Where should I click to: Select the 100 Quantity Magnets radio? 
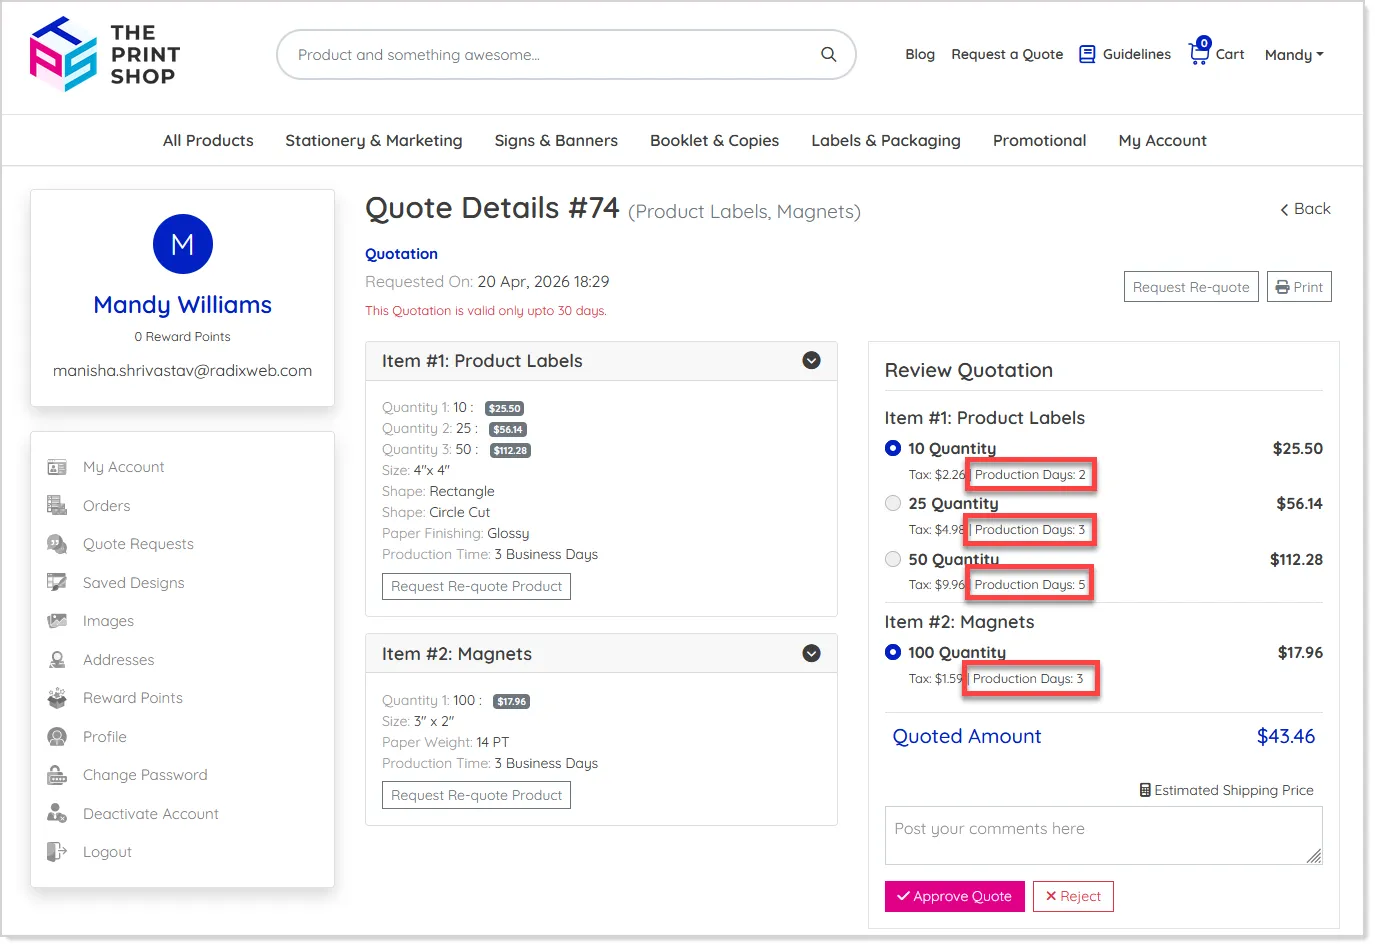pos(893,652)
